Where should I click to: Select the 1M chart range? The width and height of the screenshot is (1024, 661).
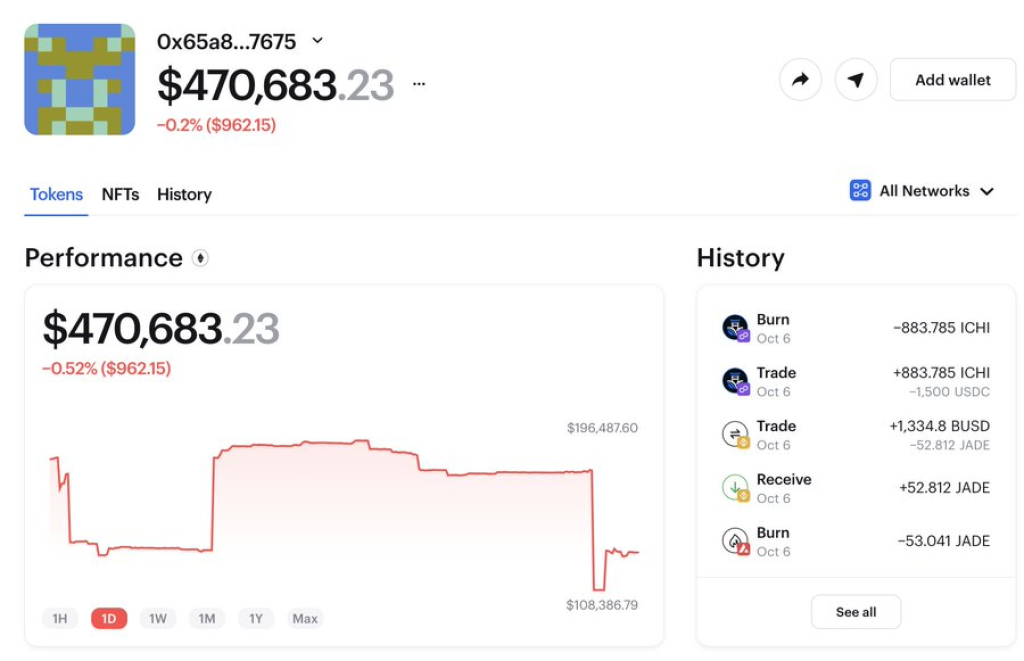click(207, 619)
